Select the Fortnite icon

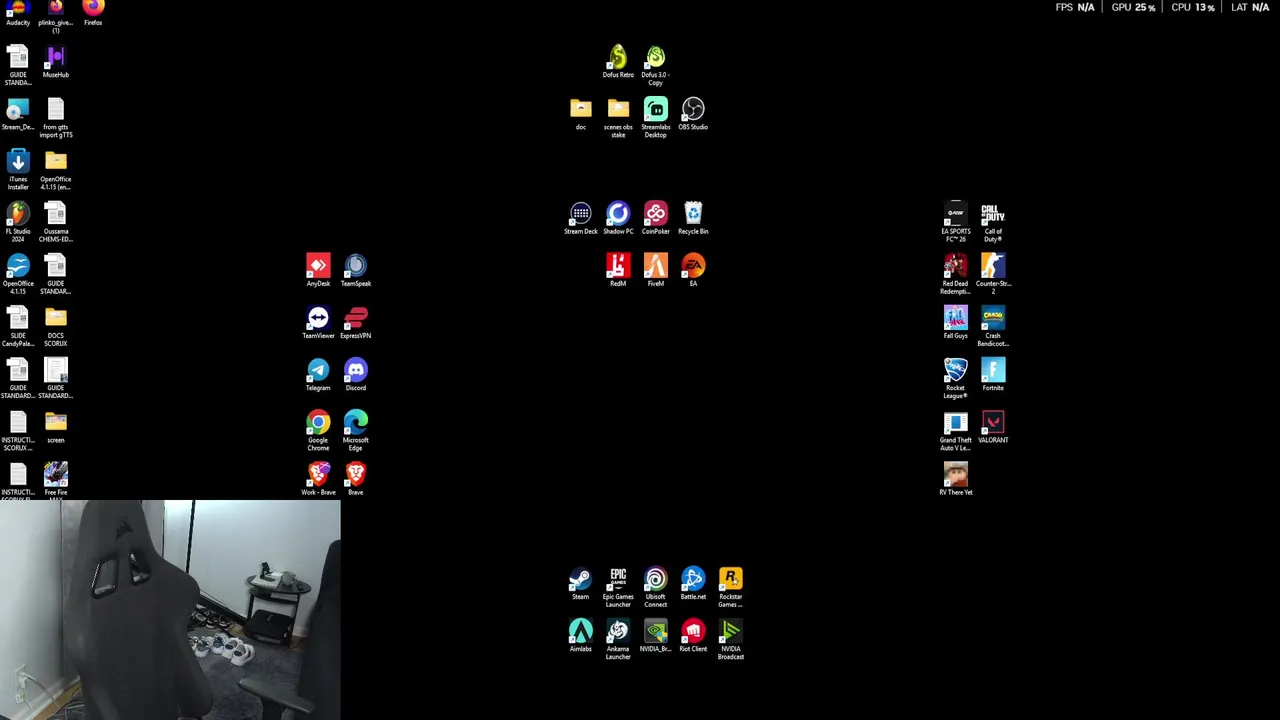click(993, 375)
